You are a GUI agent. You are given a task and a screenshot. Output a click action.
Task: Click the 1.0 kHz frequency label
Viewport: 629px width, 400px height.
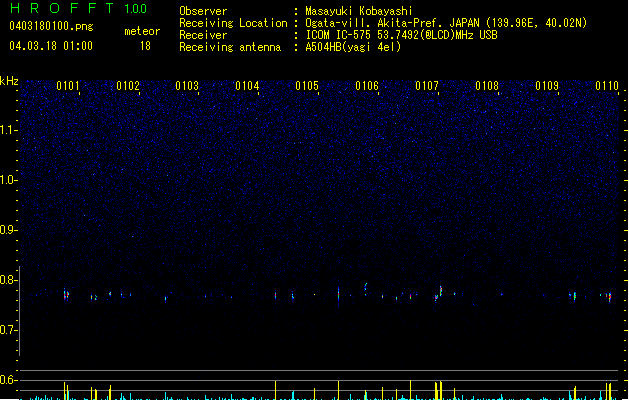click(9, 180)
